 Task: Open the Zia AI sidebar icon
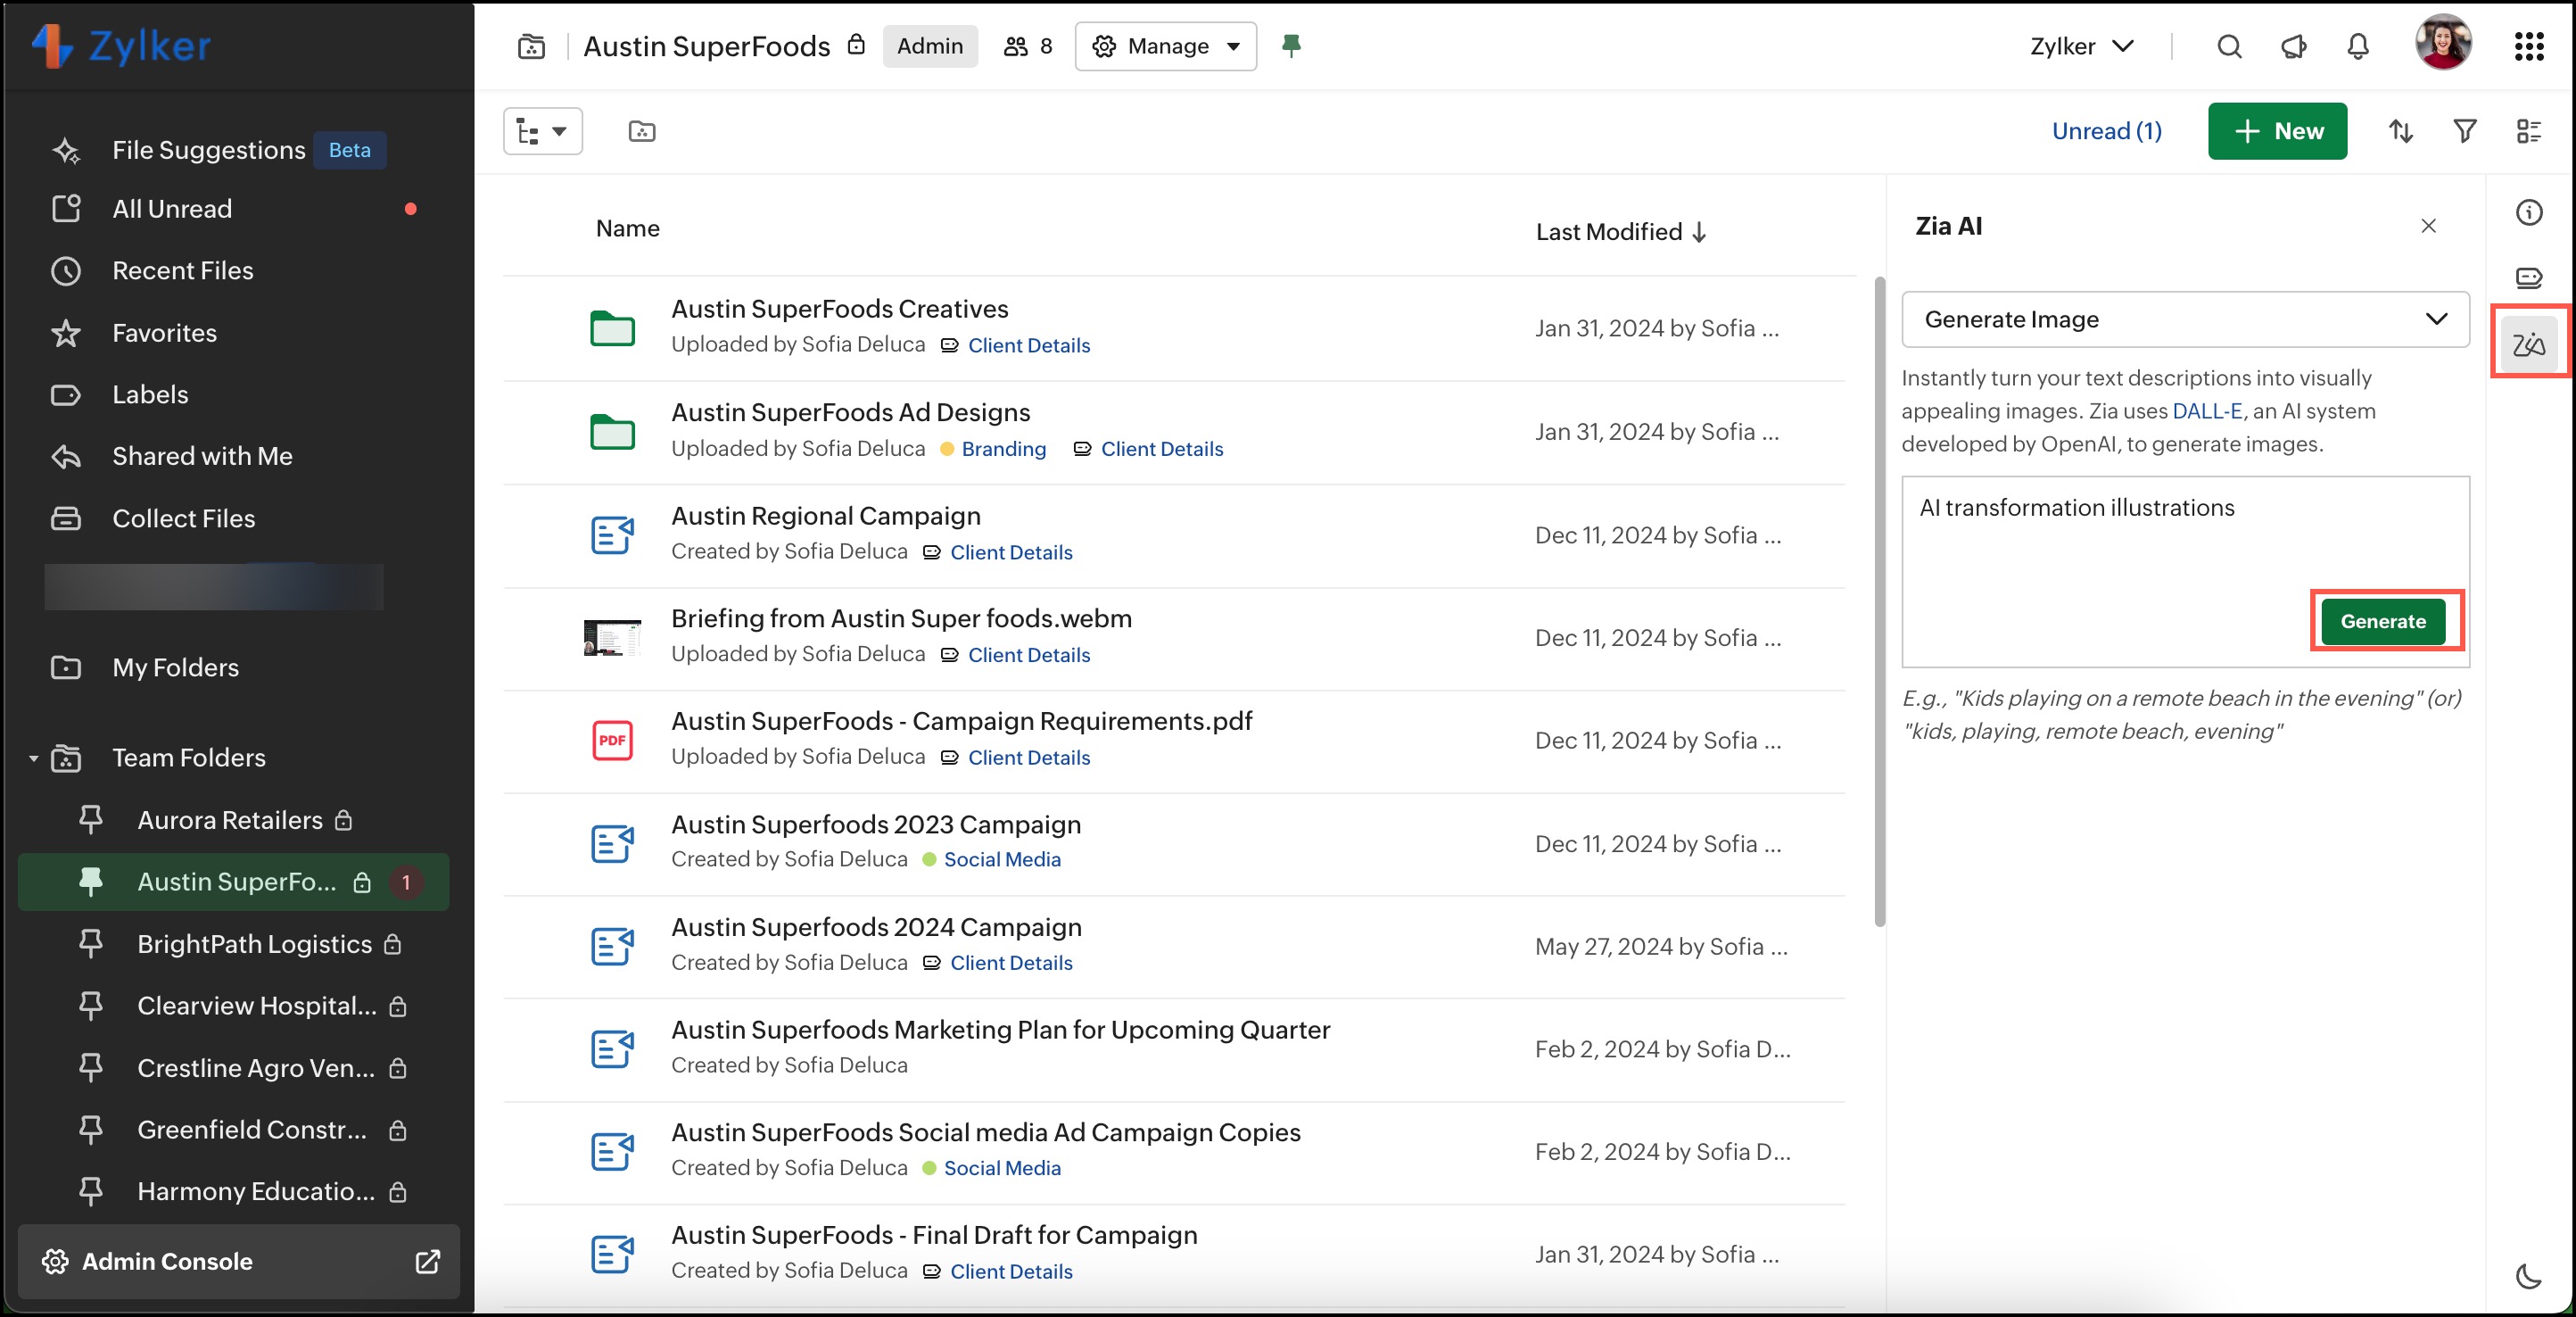[2528, 344]
